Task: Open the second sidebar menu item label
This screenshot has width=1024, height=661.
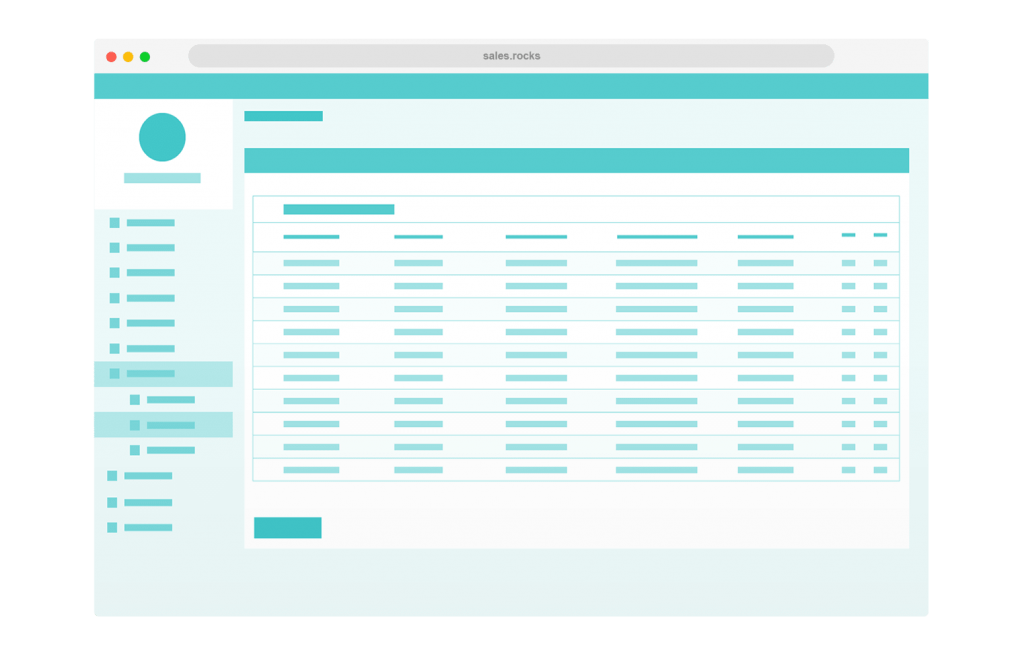Action: tap(151, 248)
